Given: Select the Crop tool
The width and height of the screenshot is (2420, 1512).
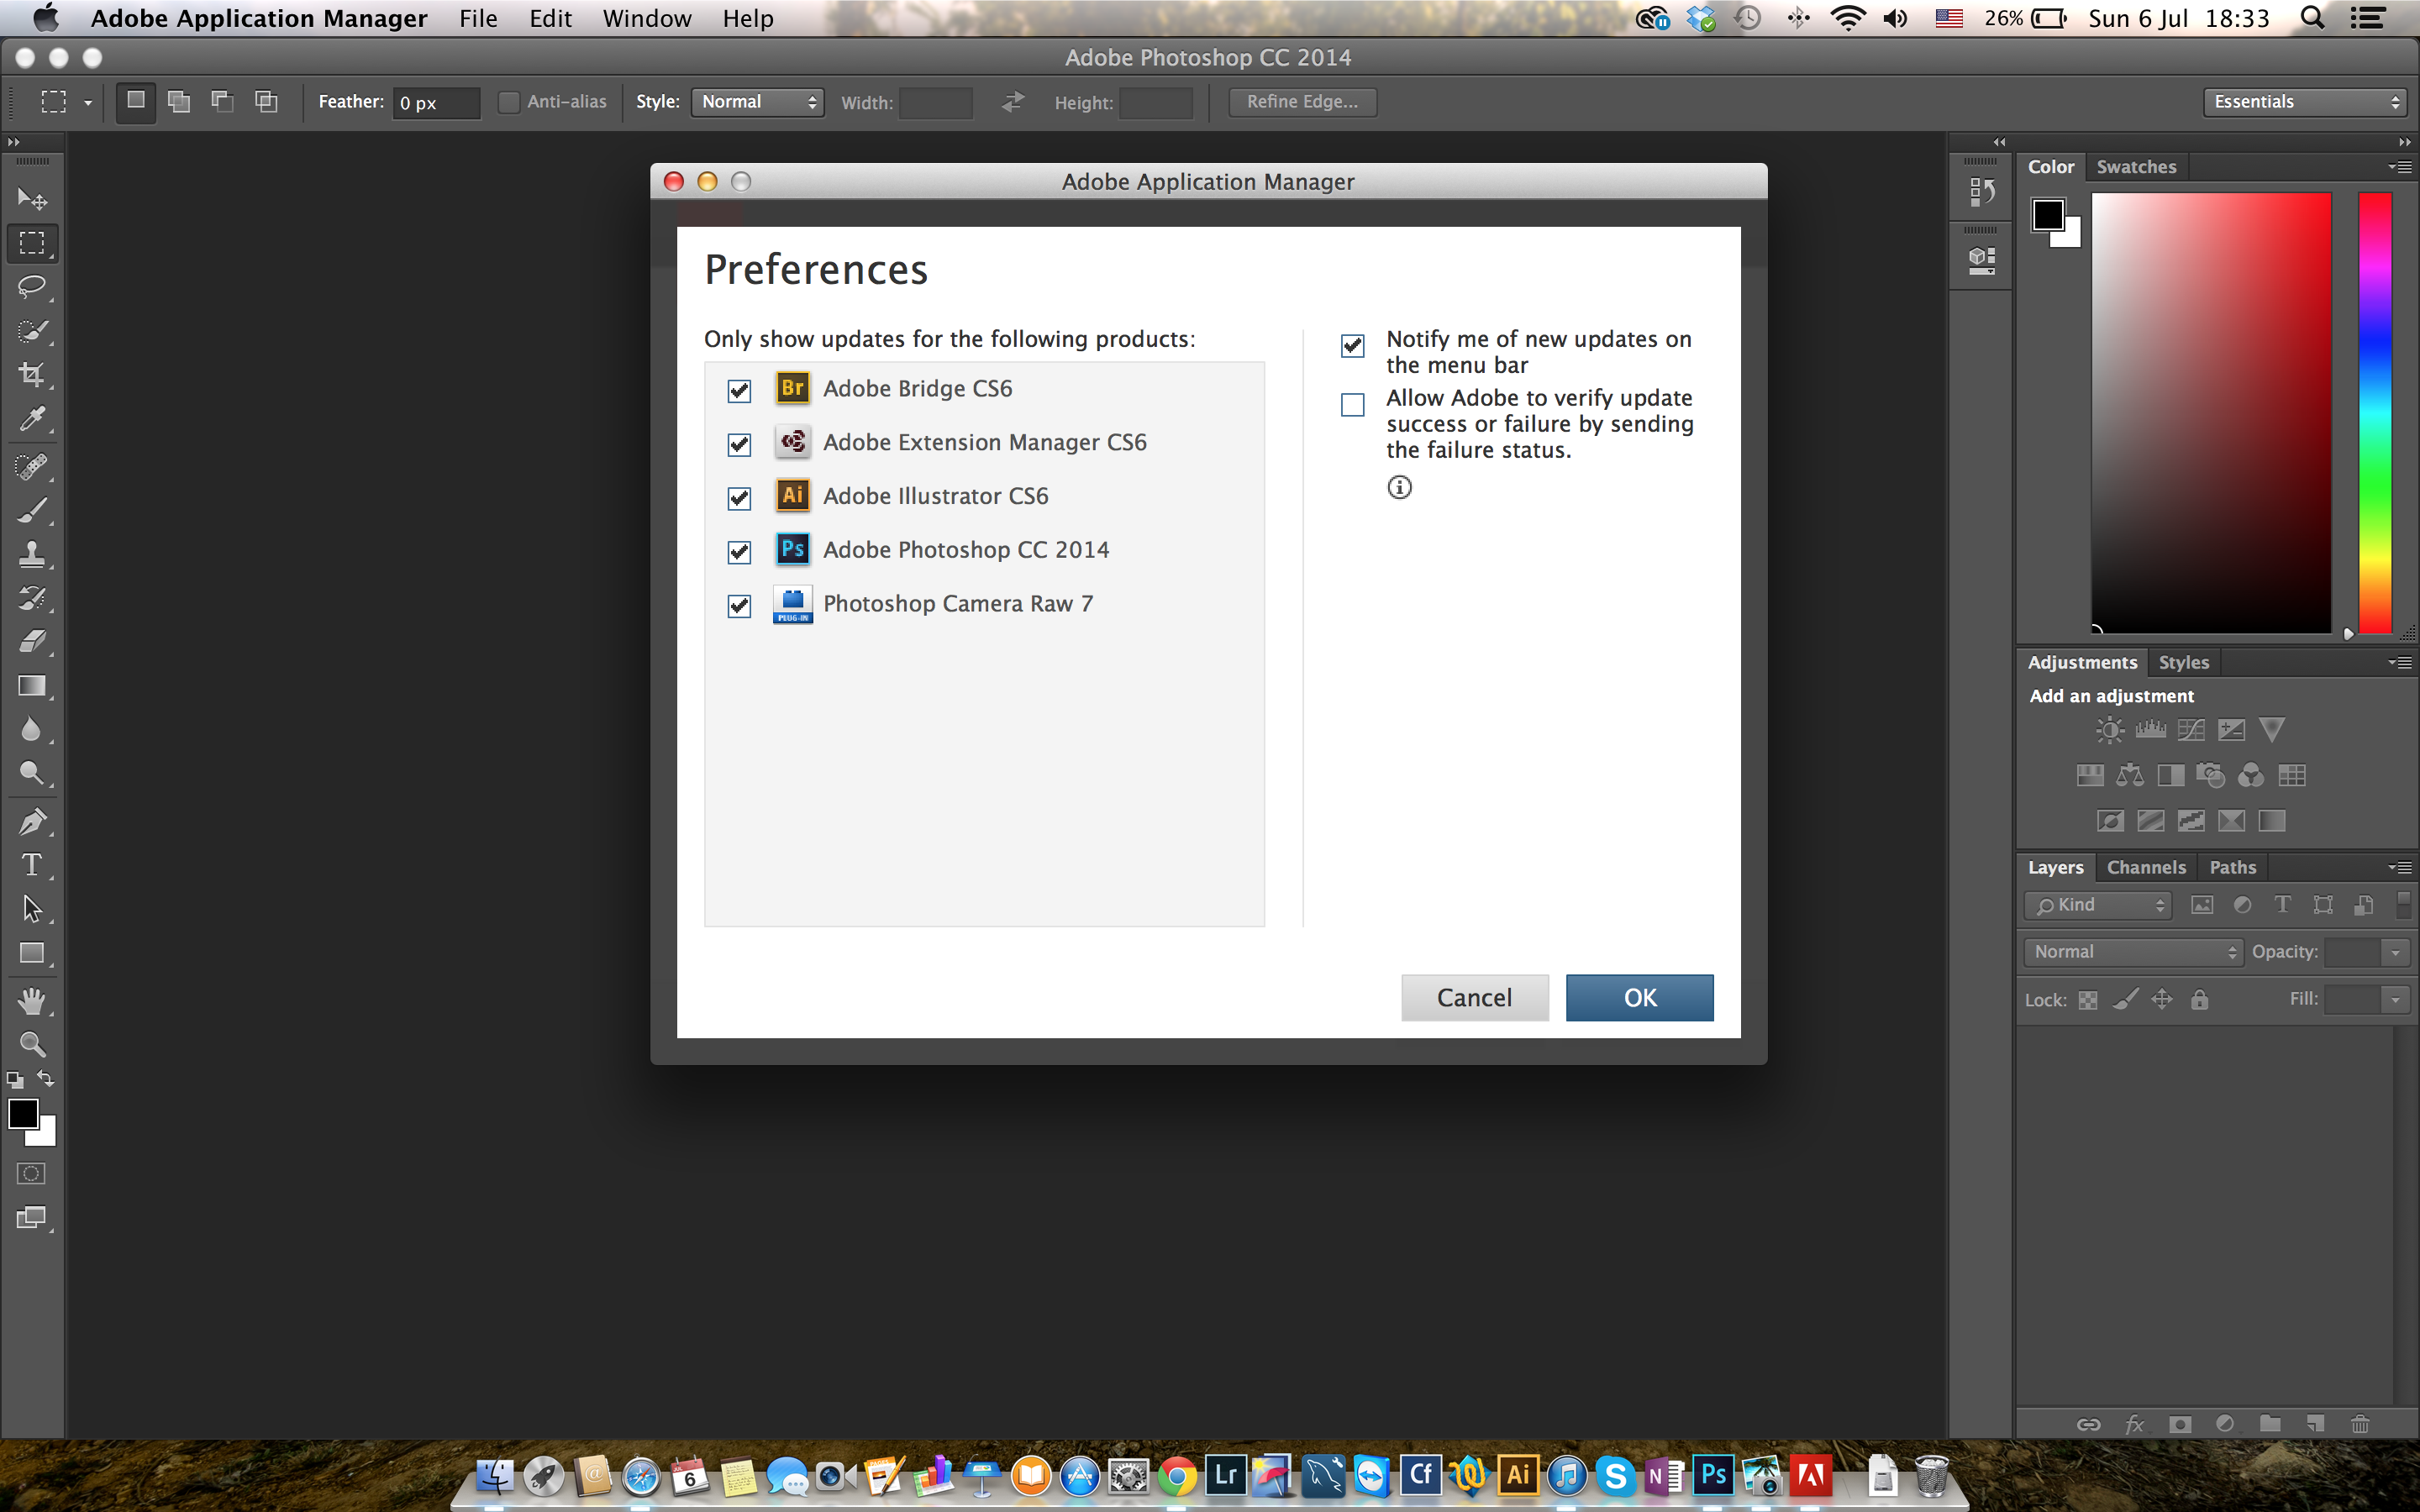Looking at the screenshot, I should 32,375.
